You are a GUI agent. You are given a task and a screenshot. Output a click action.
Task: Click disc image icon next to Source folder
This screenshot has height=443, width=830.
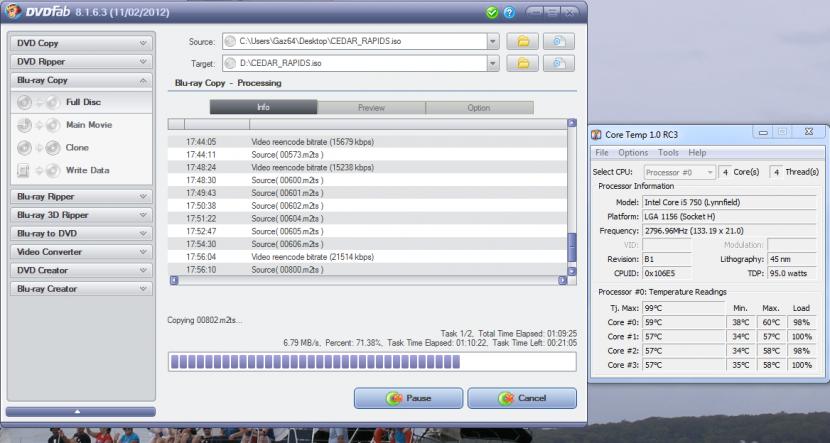coord(558,41)
